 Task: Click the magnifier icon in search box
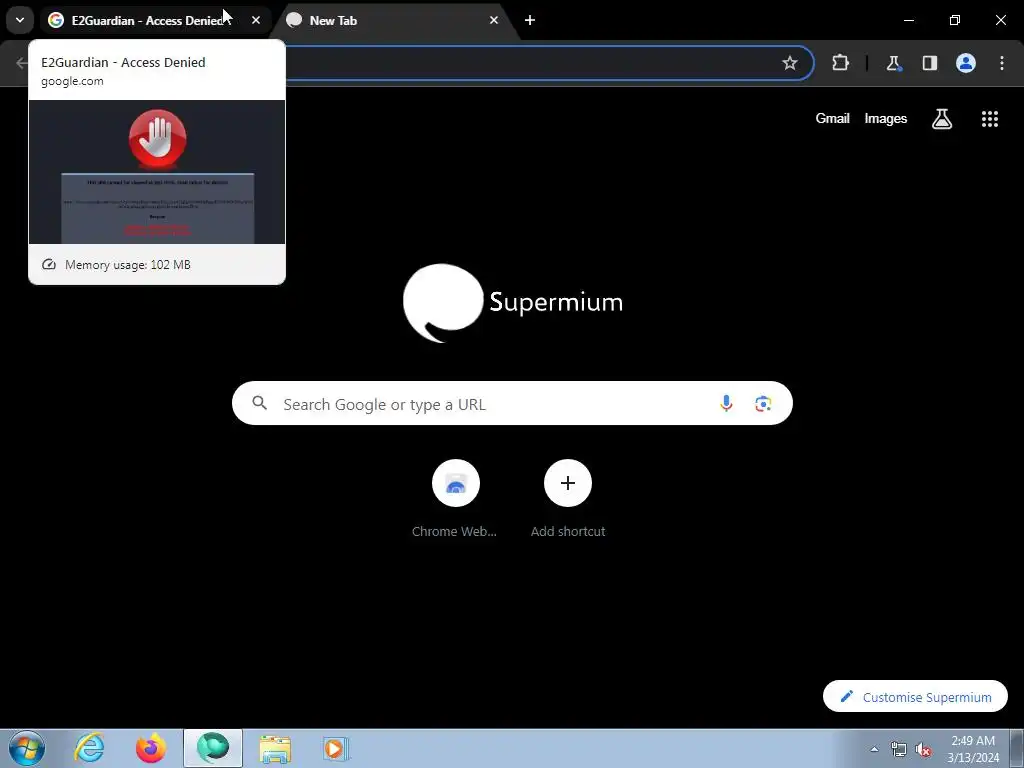tap(260, 403)
